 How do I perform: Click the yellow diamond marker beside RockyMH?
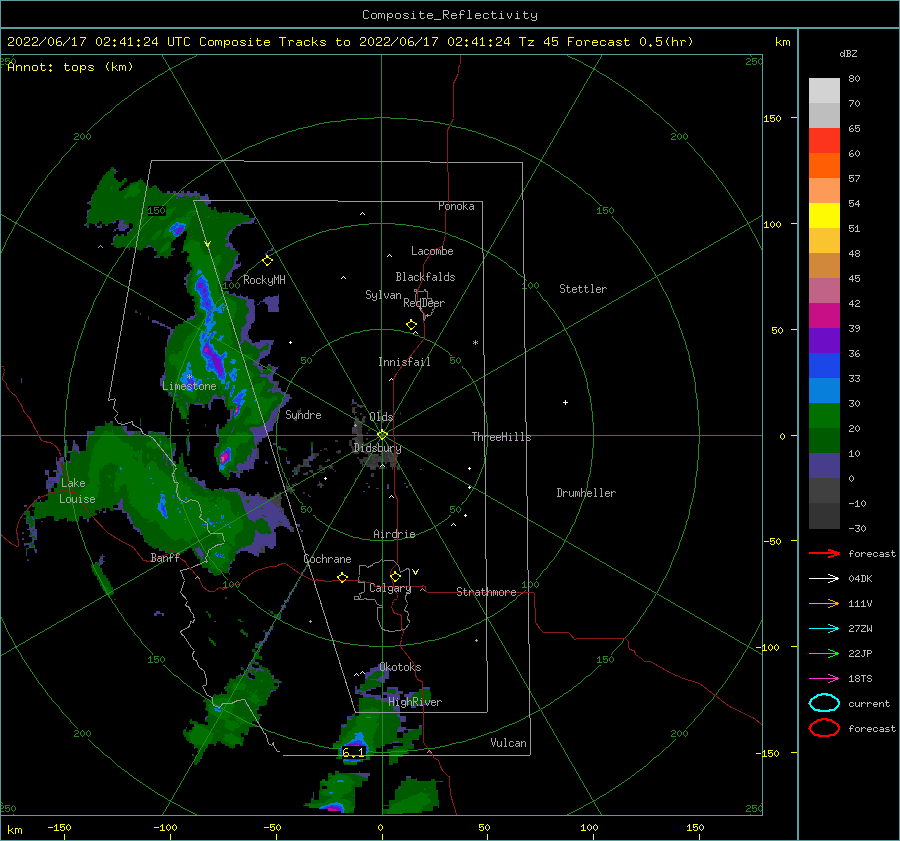pyautogui.click(x=267, y=261)
